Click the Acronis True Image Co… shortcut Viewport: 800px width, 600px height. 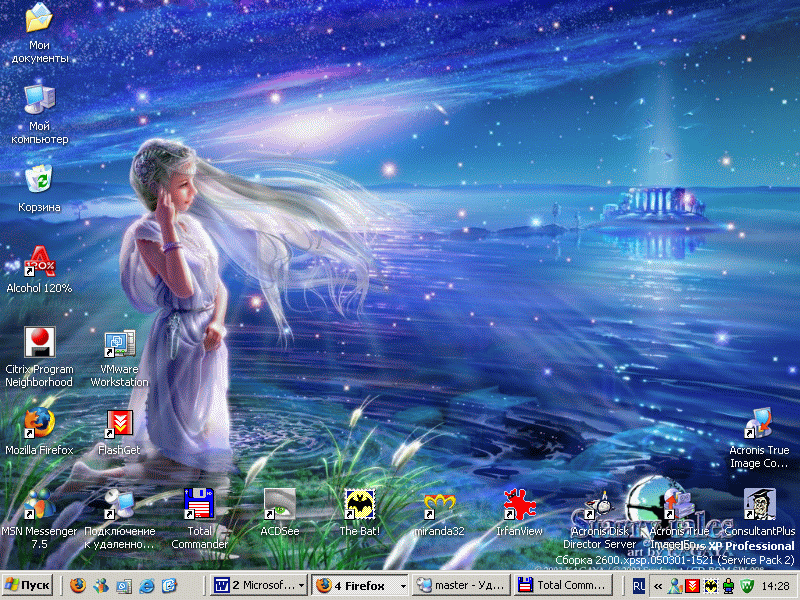click(x=760, y=423)
